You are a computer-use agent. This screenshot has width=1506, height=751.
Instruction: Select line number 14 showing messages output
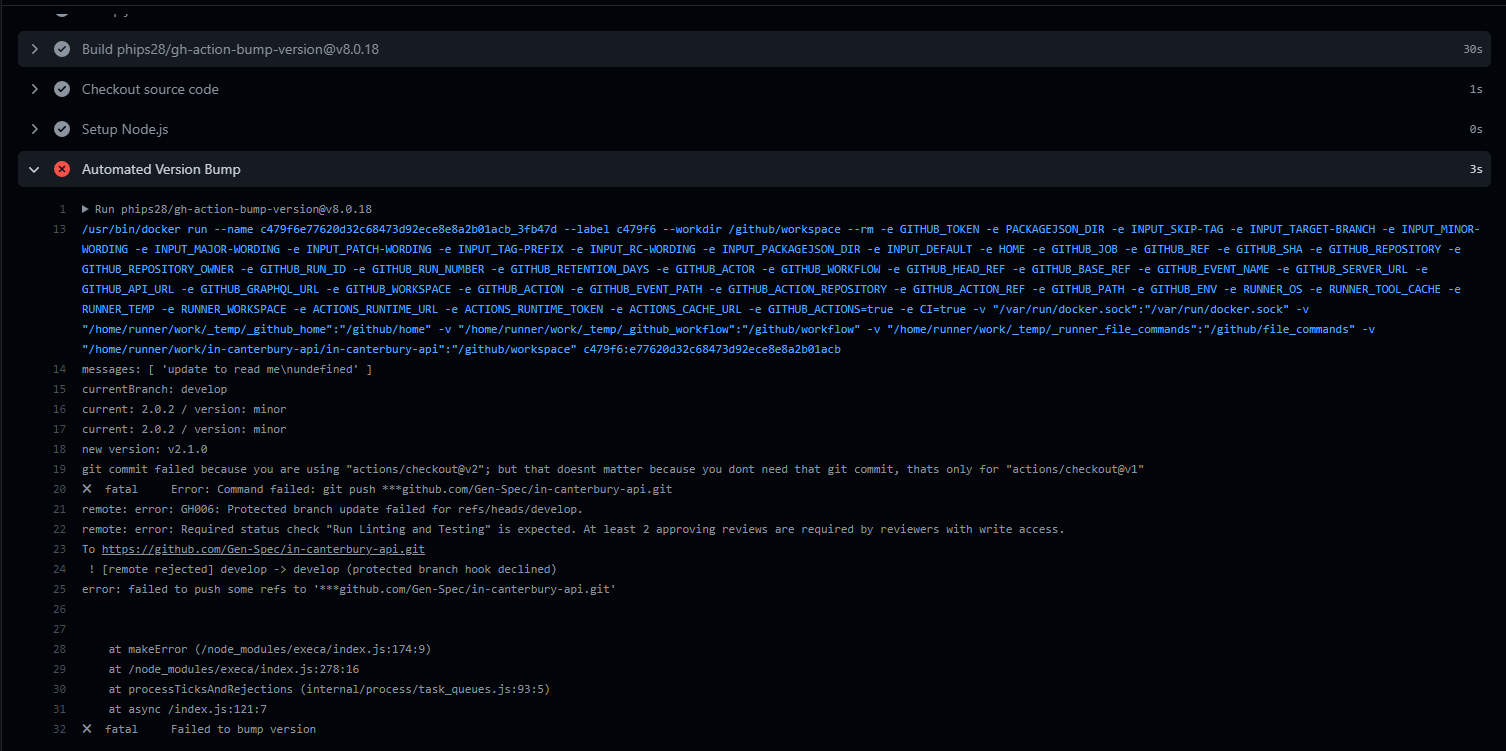[x=59, y=368]
